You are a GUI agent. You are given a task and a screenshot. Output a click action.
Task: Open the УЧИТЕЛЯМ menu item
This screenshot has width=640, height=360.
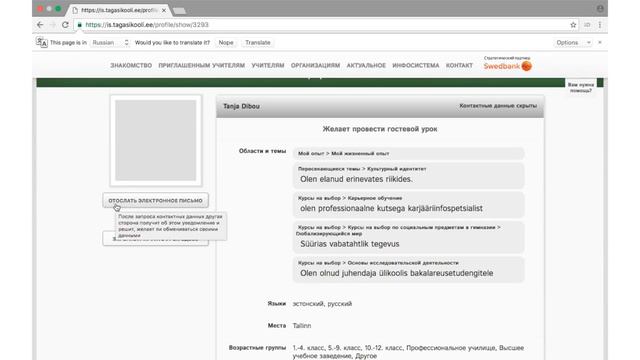click(x=268, y=65)
